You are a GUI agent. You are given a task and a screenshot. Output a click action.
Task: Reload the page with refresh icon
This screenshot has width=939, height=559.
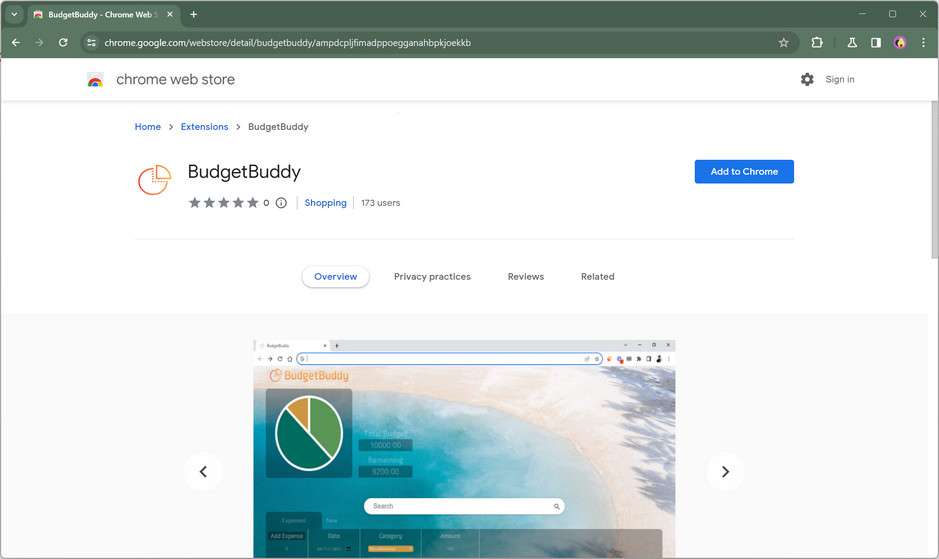tap(63, 43)
